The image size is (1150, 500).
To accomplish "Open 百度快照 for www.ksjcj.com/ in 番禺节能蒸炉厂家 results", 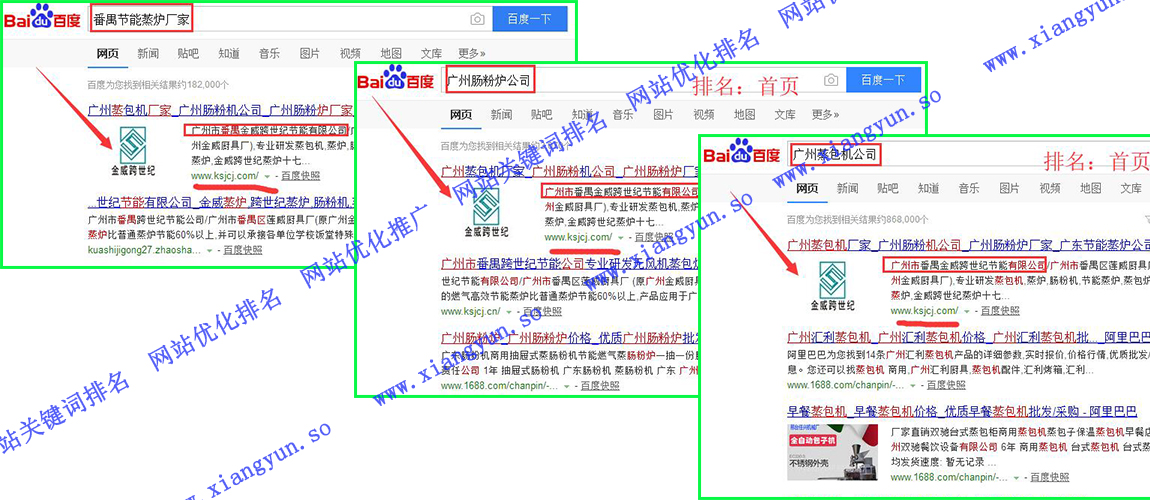I will point(301,176).
